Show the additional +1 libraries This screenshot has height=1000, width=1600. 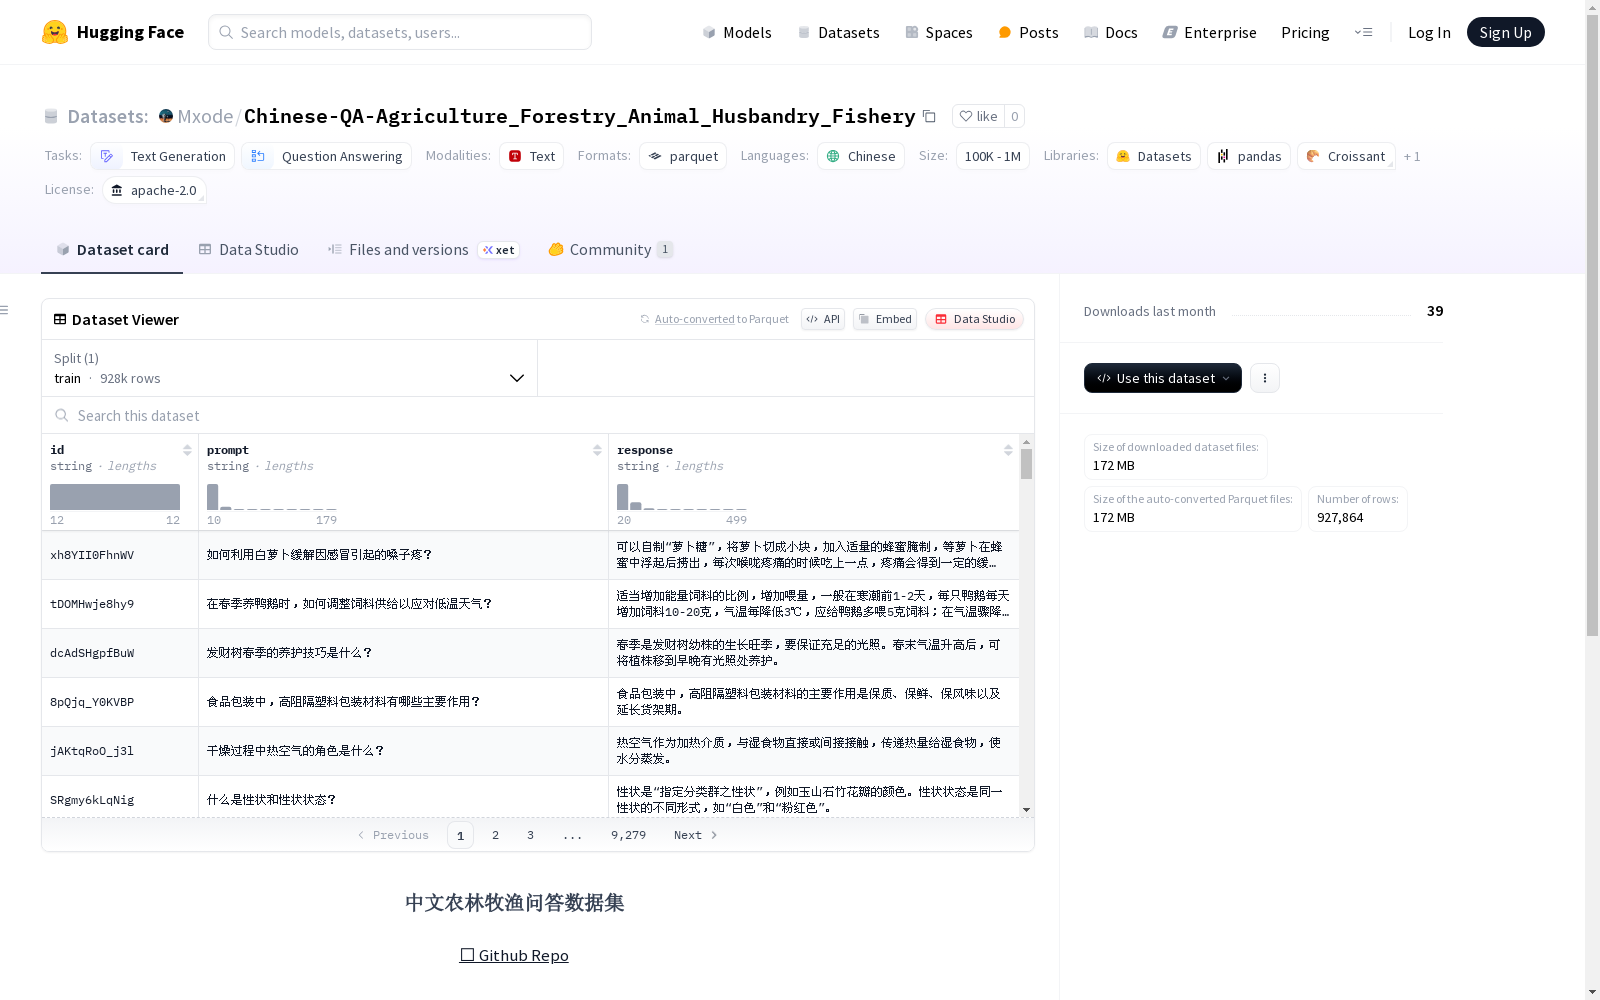(1412, 156)
